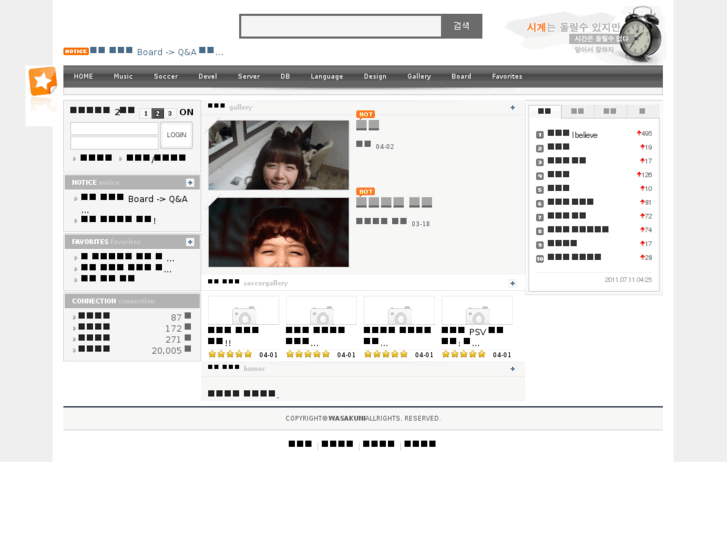
Task: Select login page option 2
Action: point(158,114)
